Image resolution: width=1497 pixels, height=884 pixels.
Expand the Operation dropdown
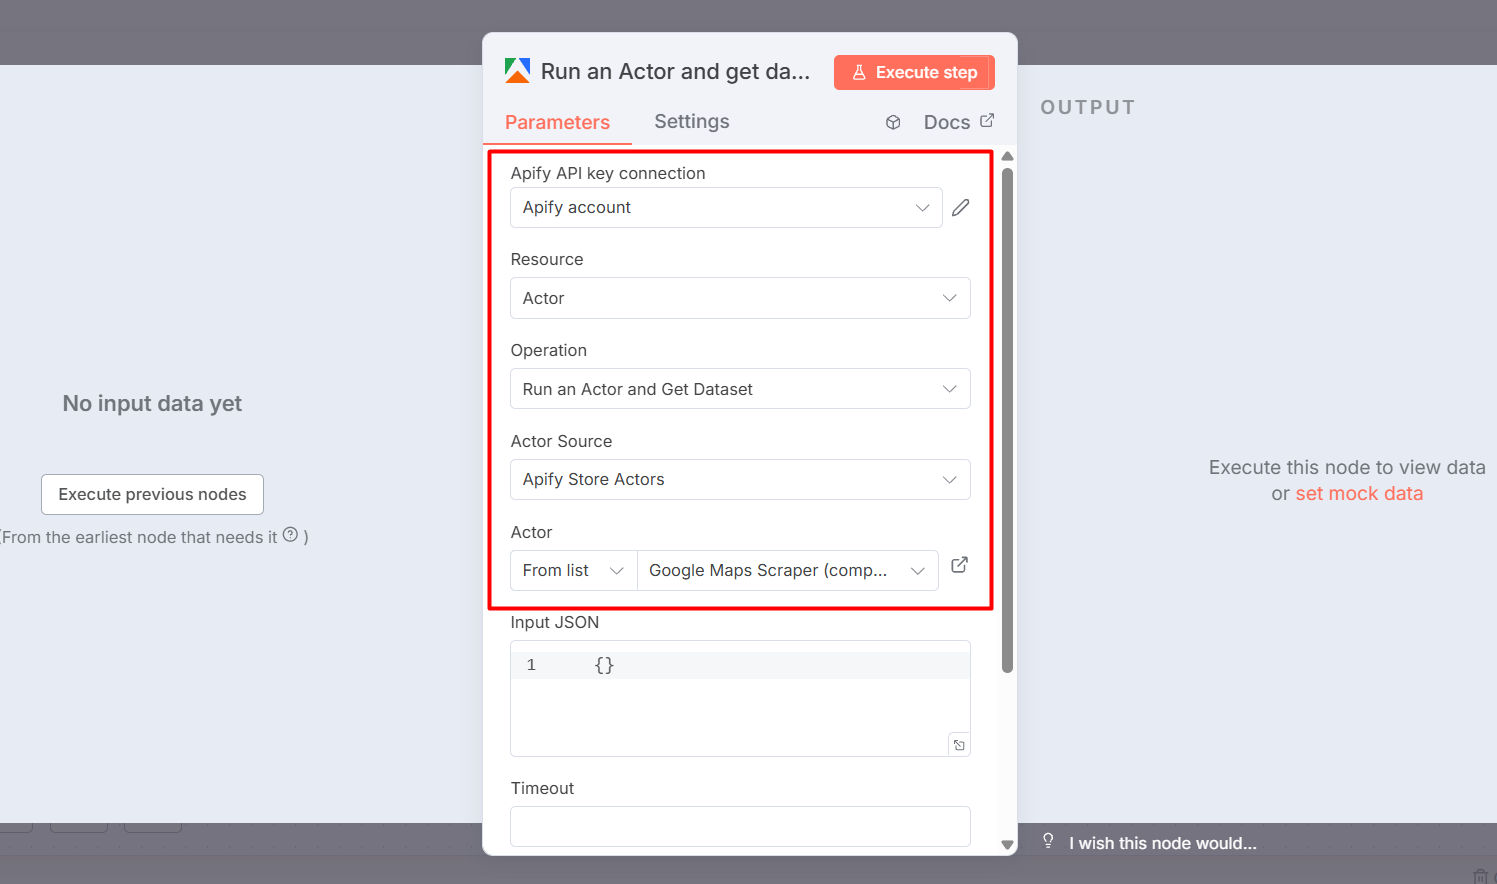(x=739, y=389)
